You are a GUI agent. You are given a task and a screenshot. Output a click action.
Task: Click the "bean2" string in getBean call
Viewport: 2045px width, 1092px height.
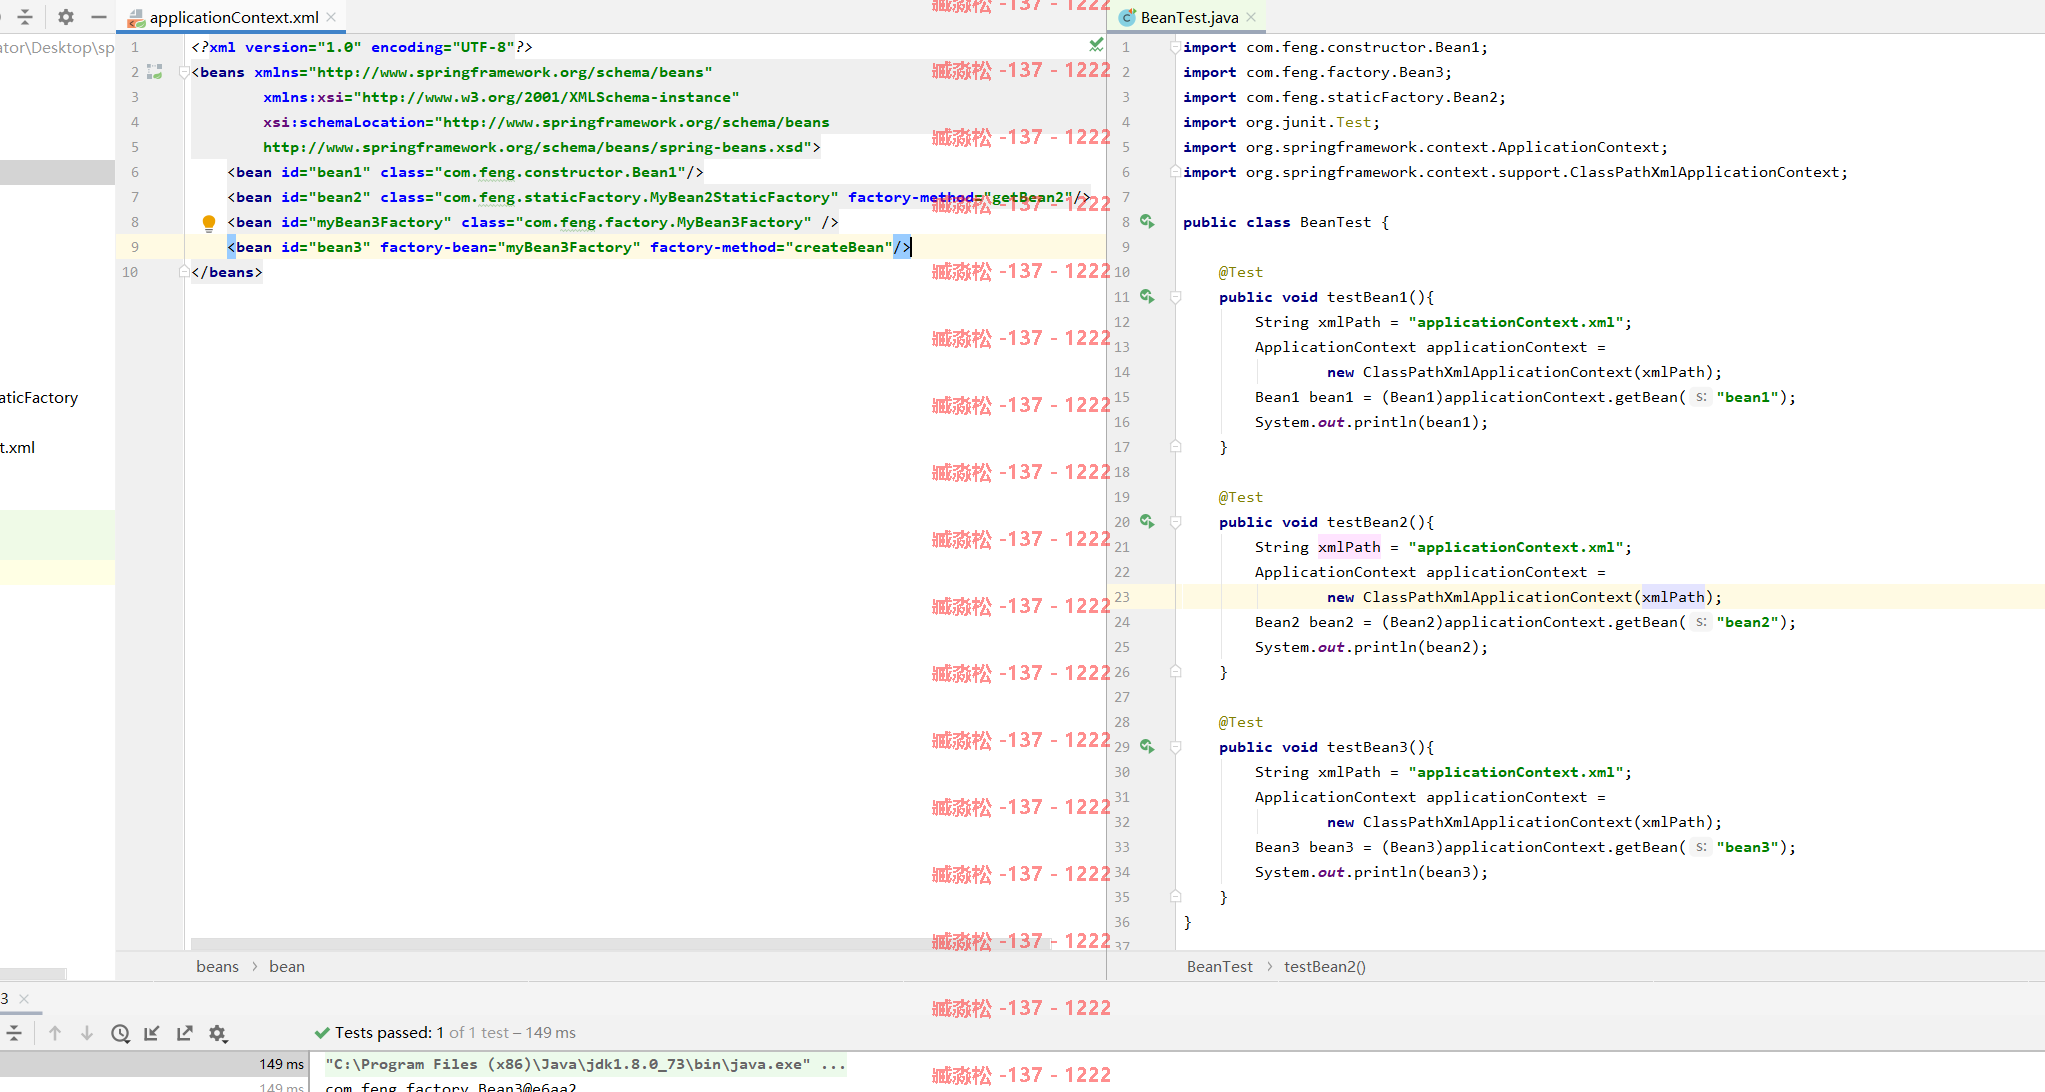[x=1748, y=622]
